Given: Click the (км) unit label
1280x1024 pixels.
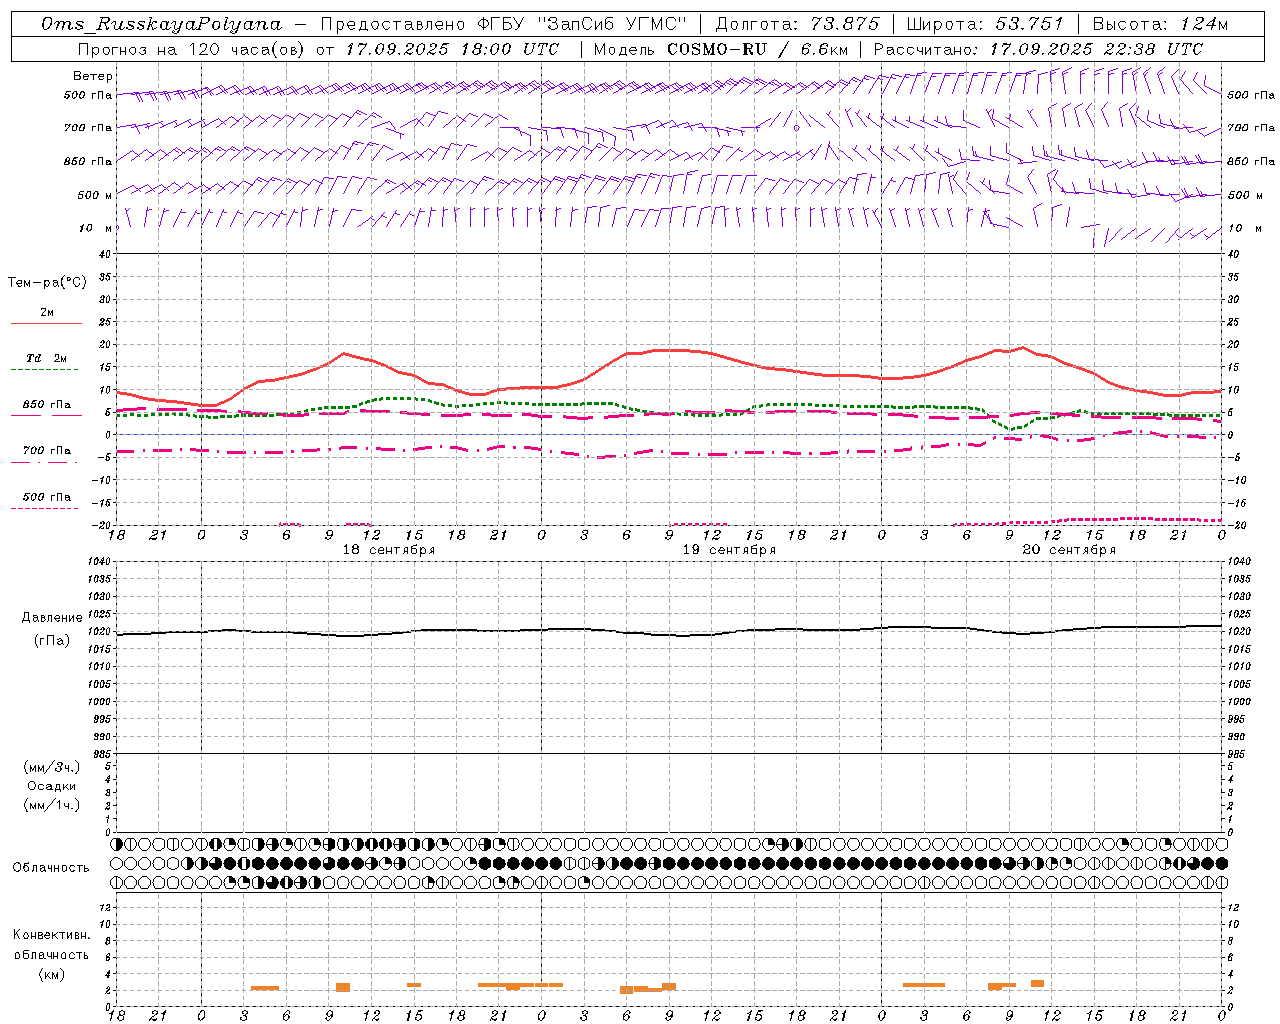Looking at the screenshot, I should click(51, 974).
